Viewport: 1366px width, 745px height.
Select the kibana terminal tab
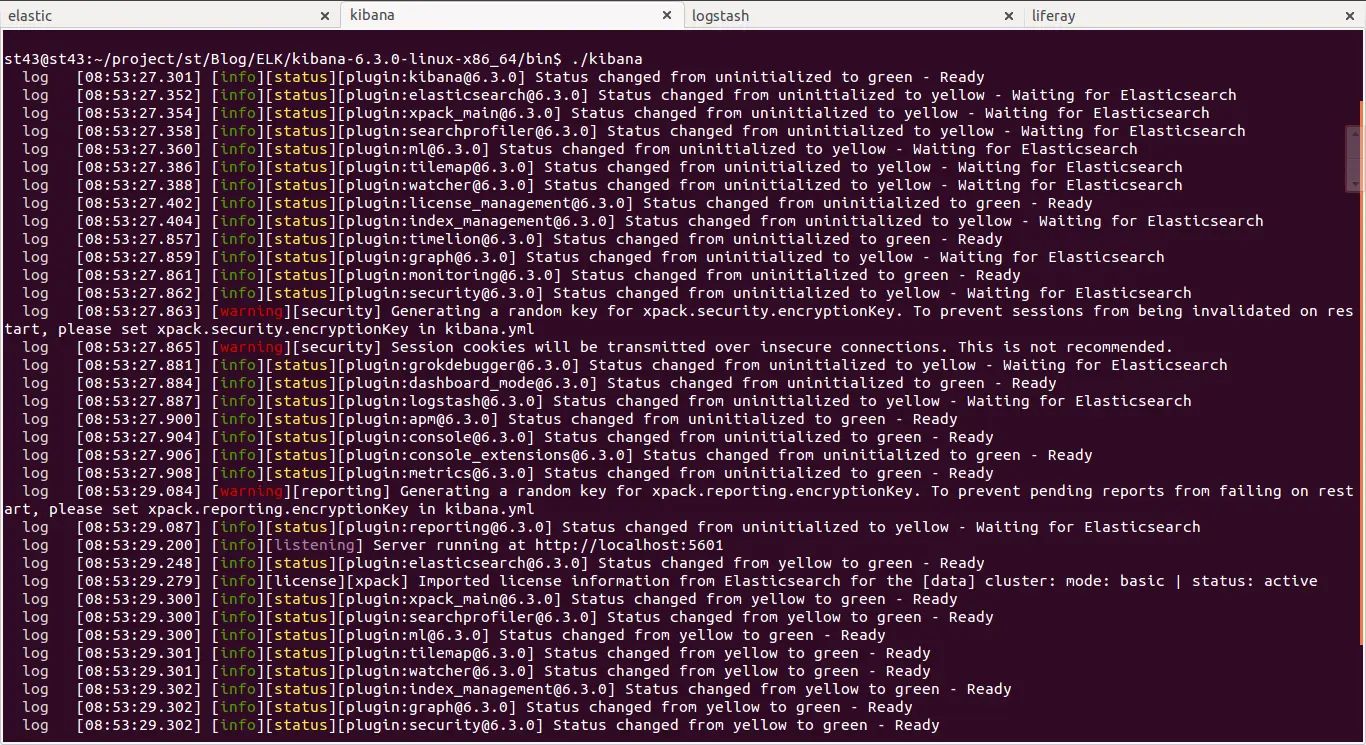click(x=512, y=15)
